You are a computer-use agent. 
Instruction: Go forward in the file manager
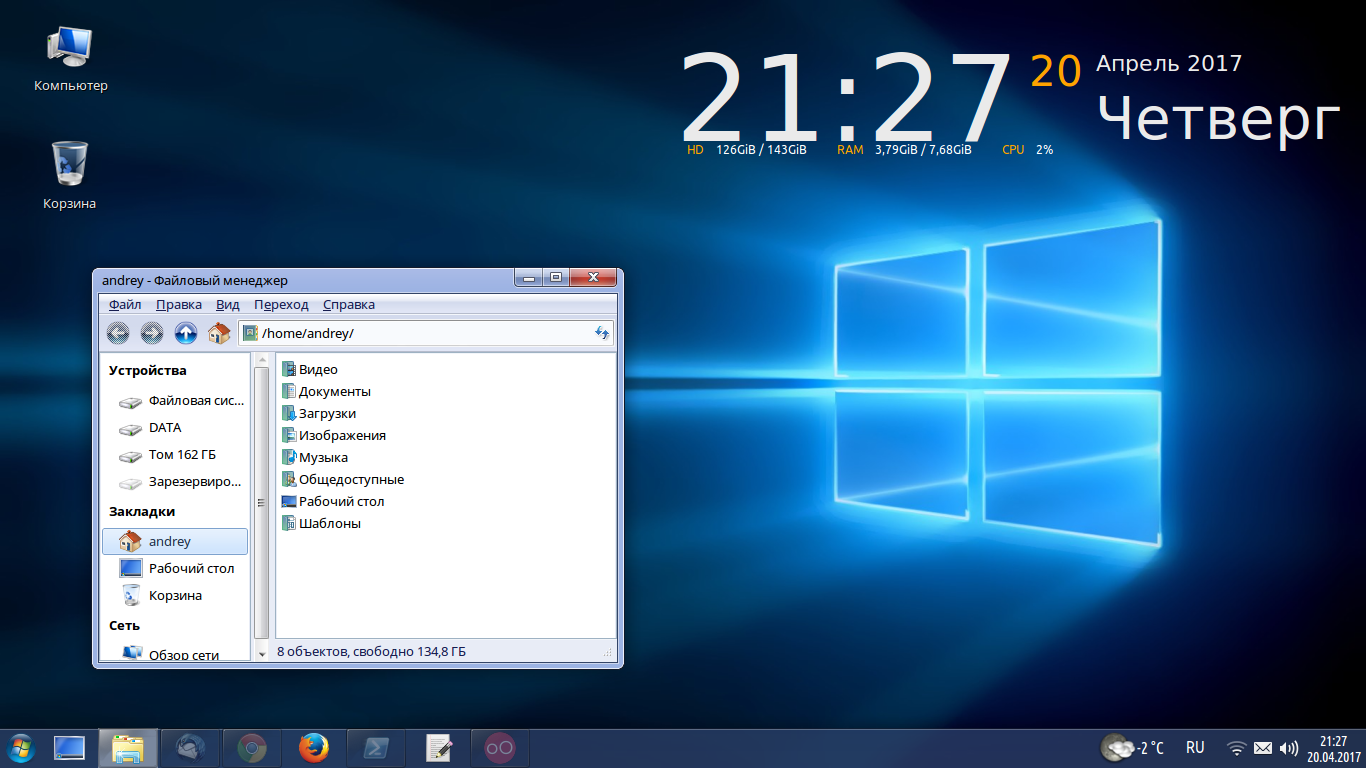click(x=152, y=333)
